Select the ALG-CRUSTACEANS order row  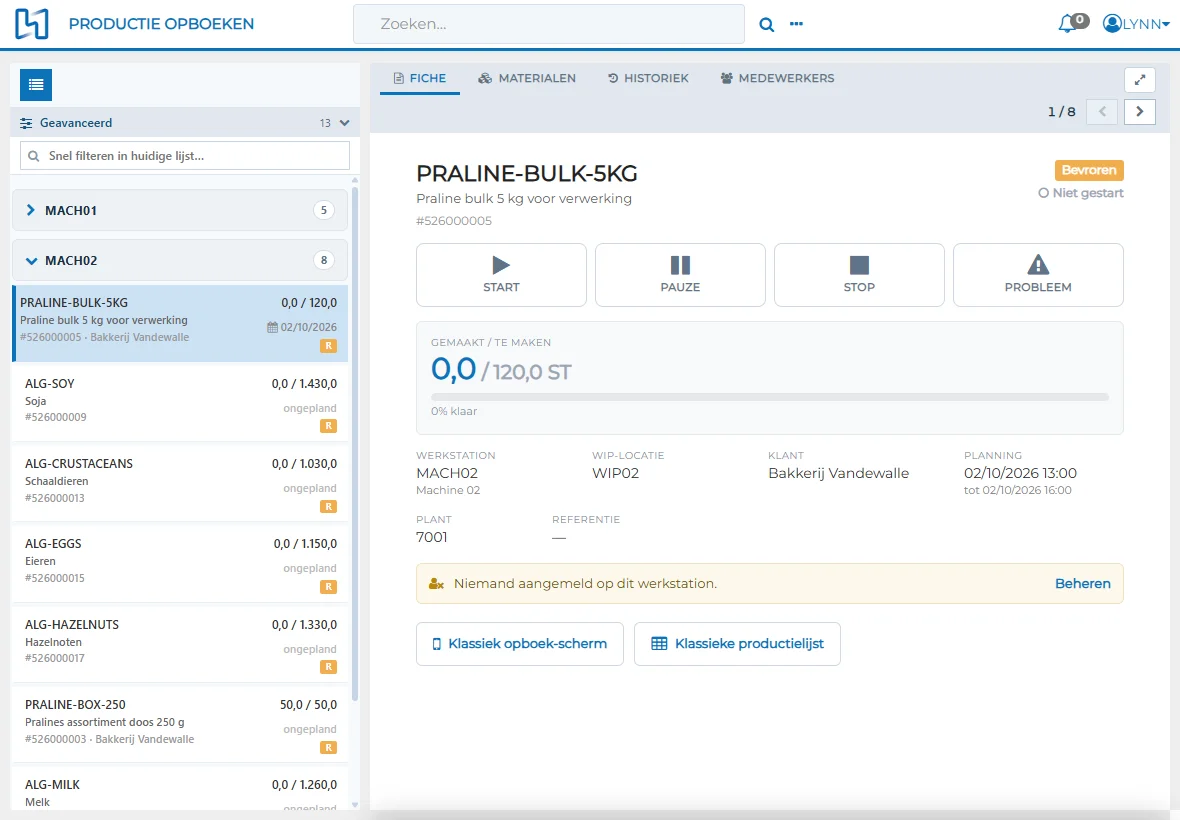coord(180,483)
